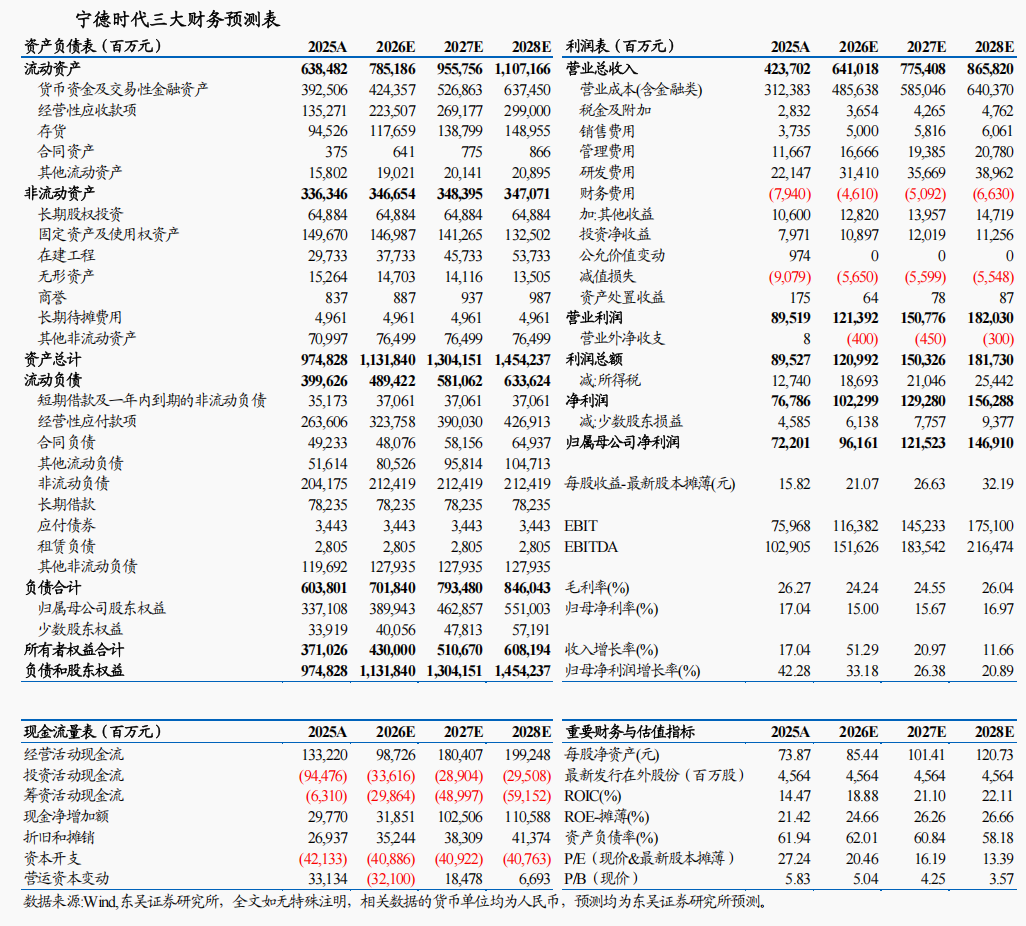Viewport: 1026px width, 926px height.
Task: Click the 毛利率(%) row label
Action: coord(595,585)
